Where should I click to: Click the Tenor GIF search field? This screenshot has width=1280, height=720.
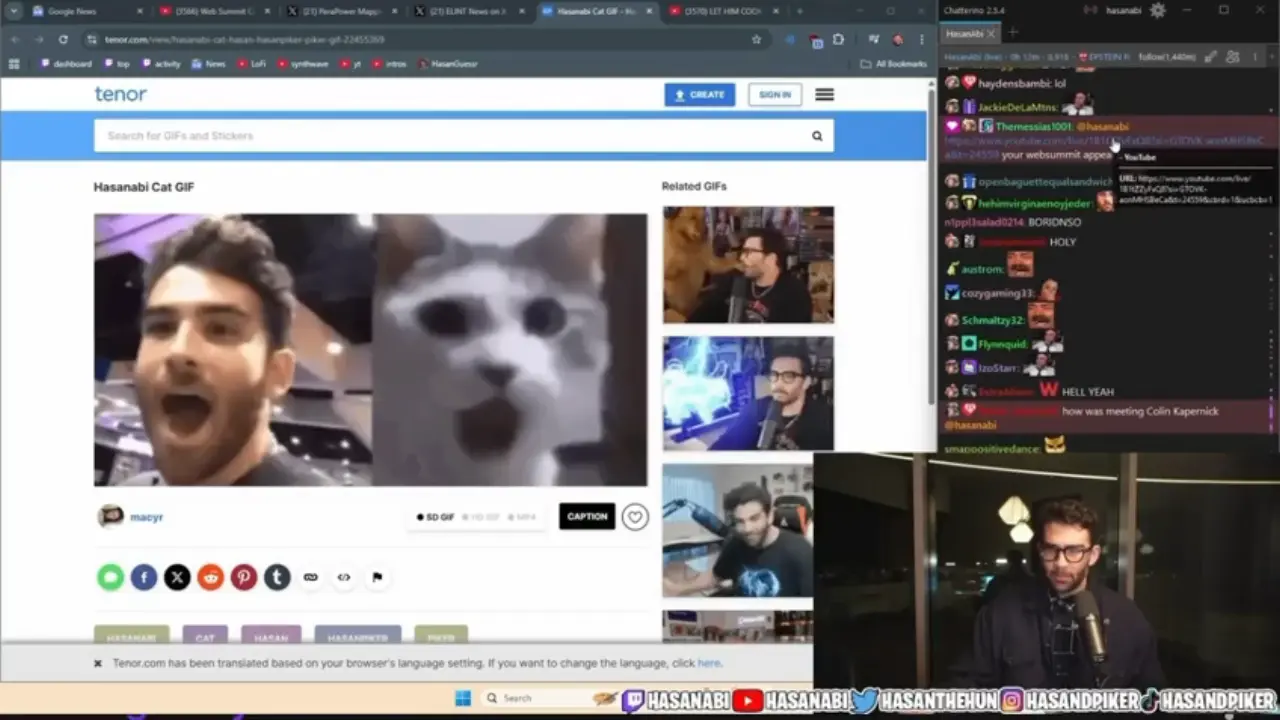450,136
